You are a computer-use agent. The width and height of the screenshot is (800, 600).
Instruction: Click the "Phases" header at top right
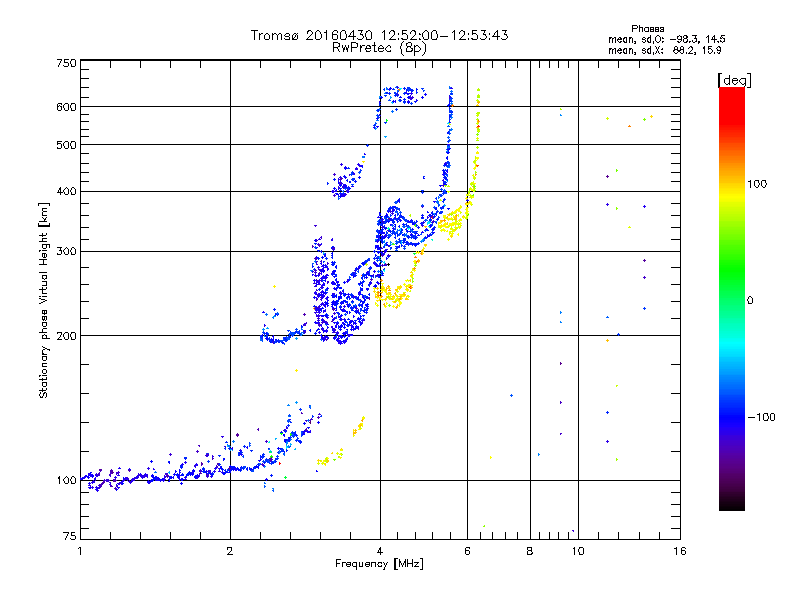(x=647, y=29)
